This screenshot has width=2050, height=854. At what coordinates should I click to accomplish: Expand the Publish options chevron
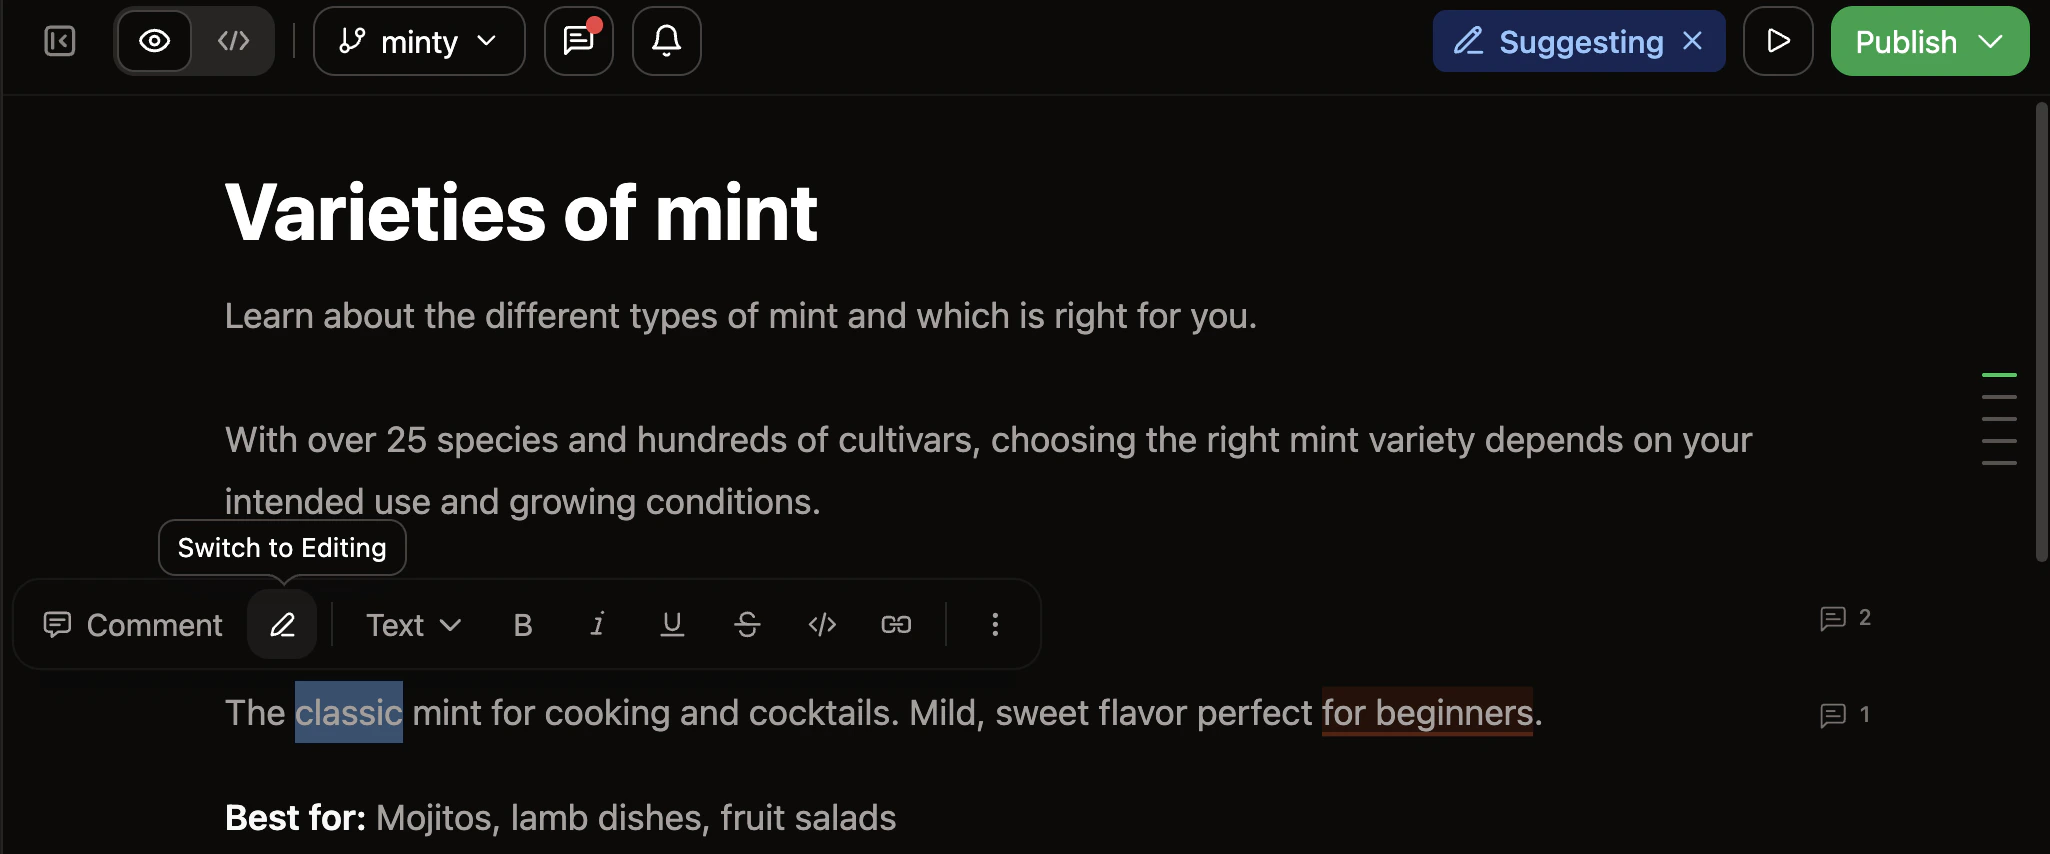(1991, 41)
